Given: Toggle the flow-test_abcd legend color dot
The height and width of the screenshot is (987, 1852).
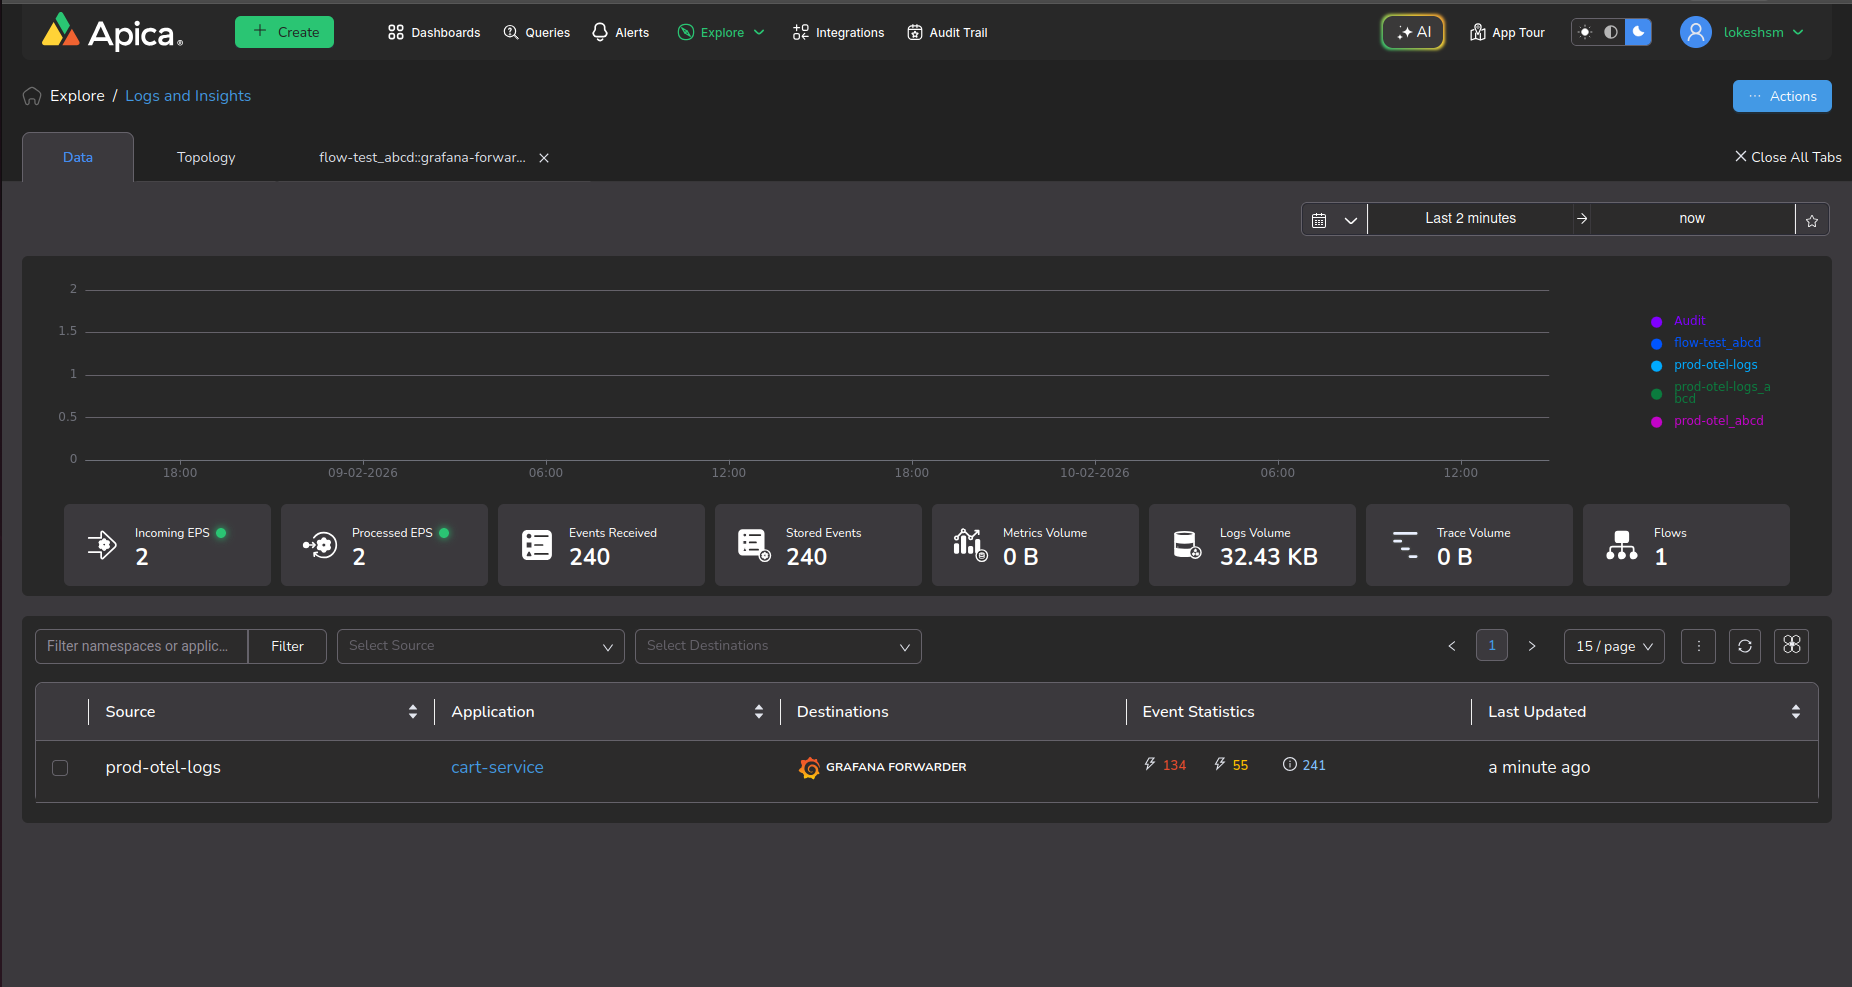Looking at the screenshot, I should coord(1656,344).
